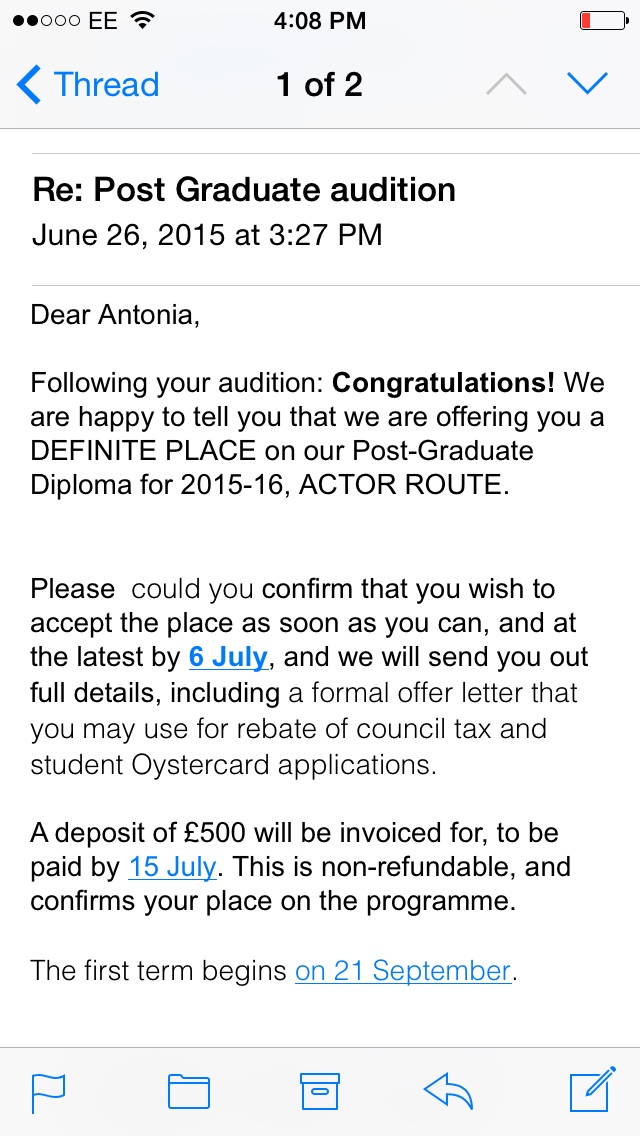
Task: Tap the reply arrow icon
Action: point(448,1091)
